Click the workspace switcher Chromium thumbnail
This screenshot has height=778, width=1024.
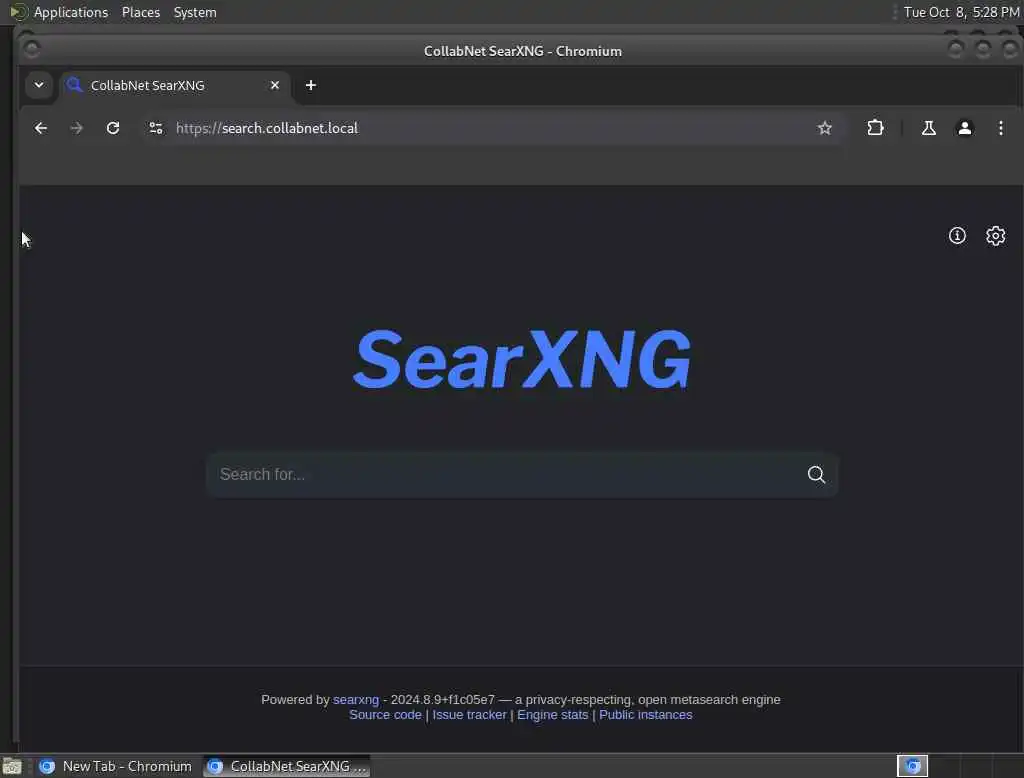(x=912, y=766)
